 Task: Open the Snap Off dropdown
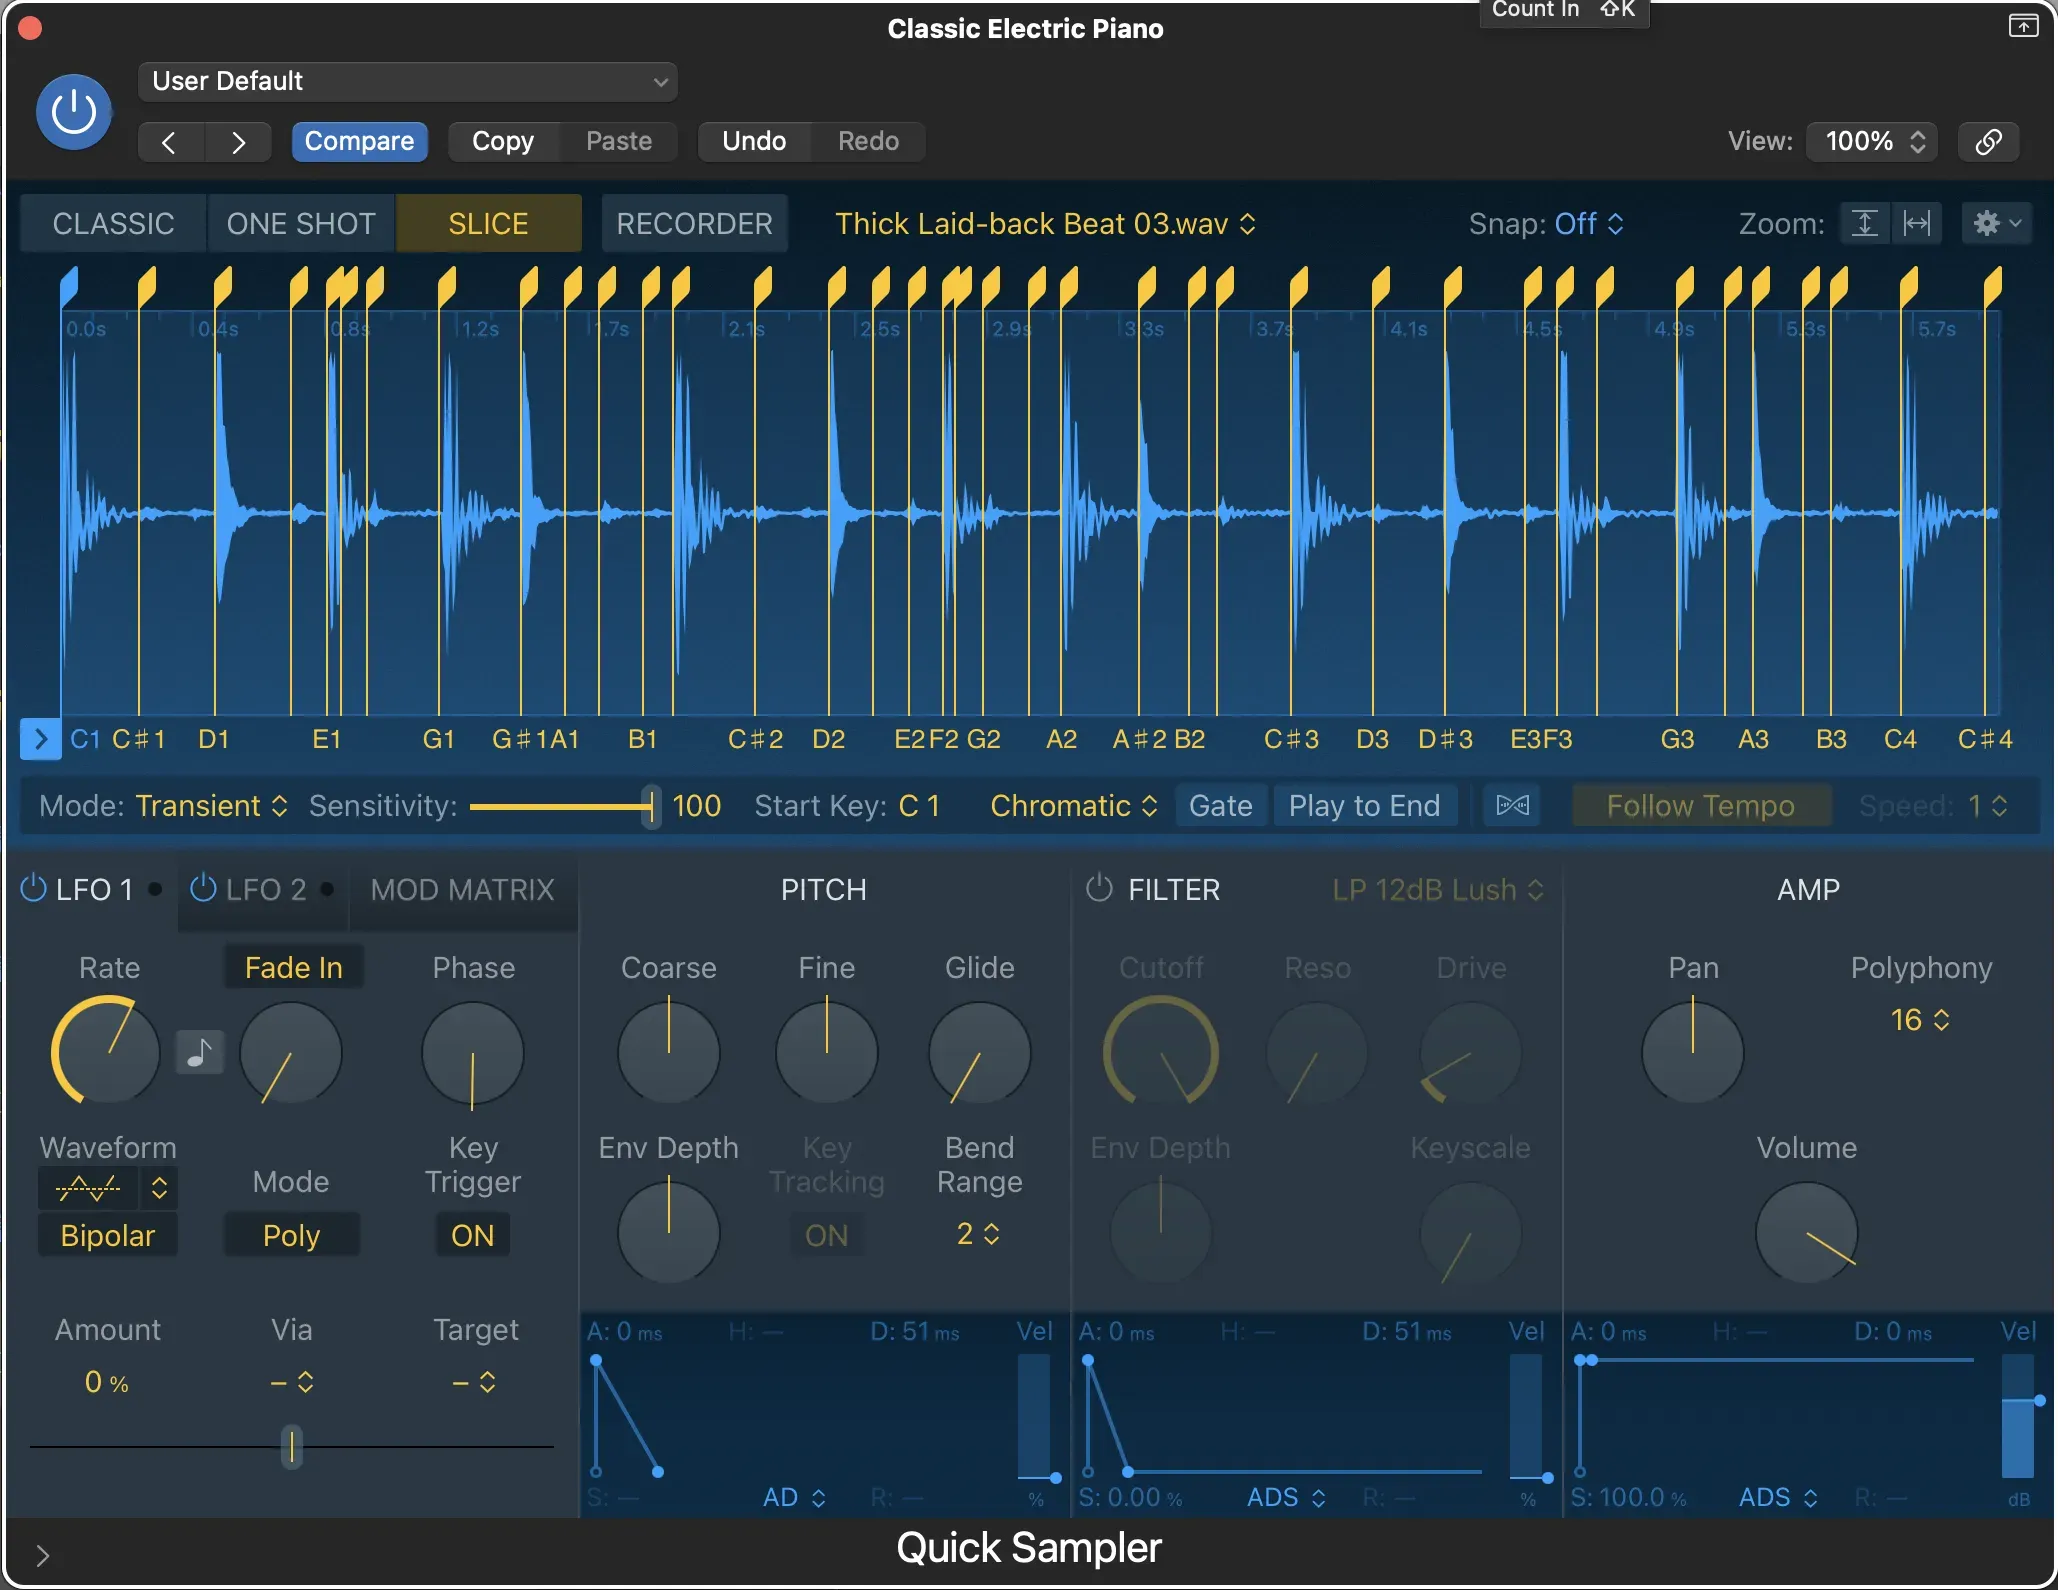click(x=1589, y=223)
